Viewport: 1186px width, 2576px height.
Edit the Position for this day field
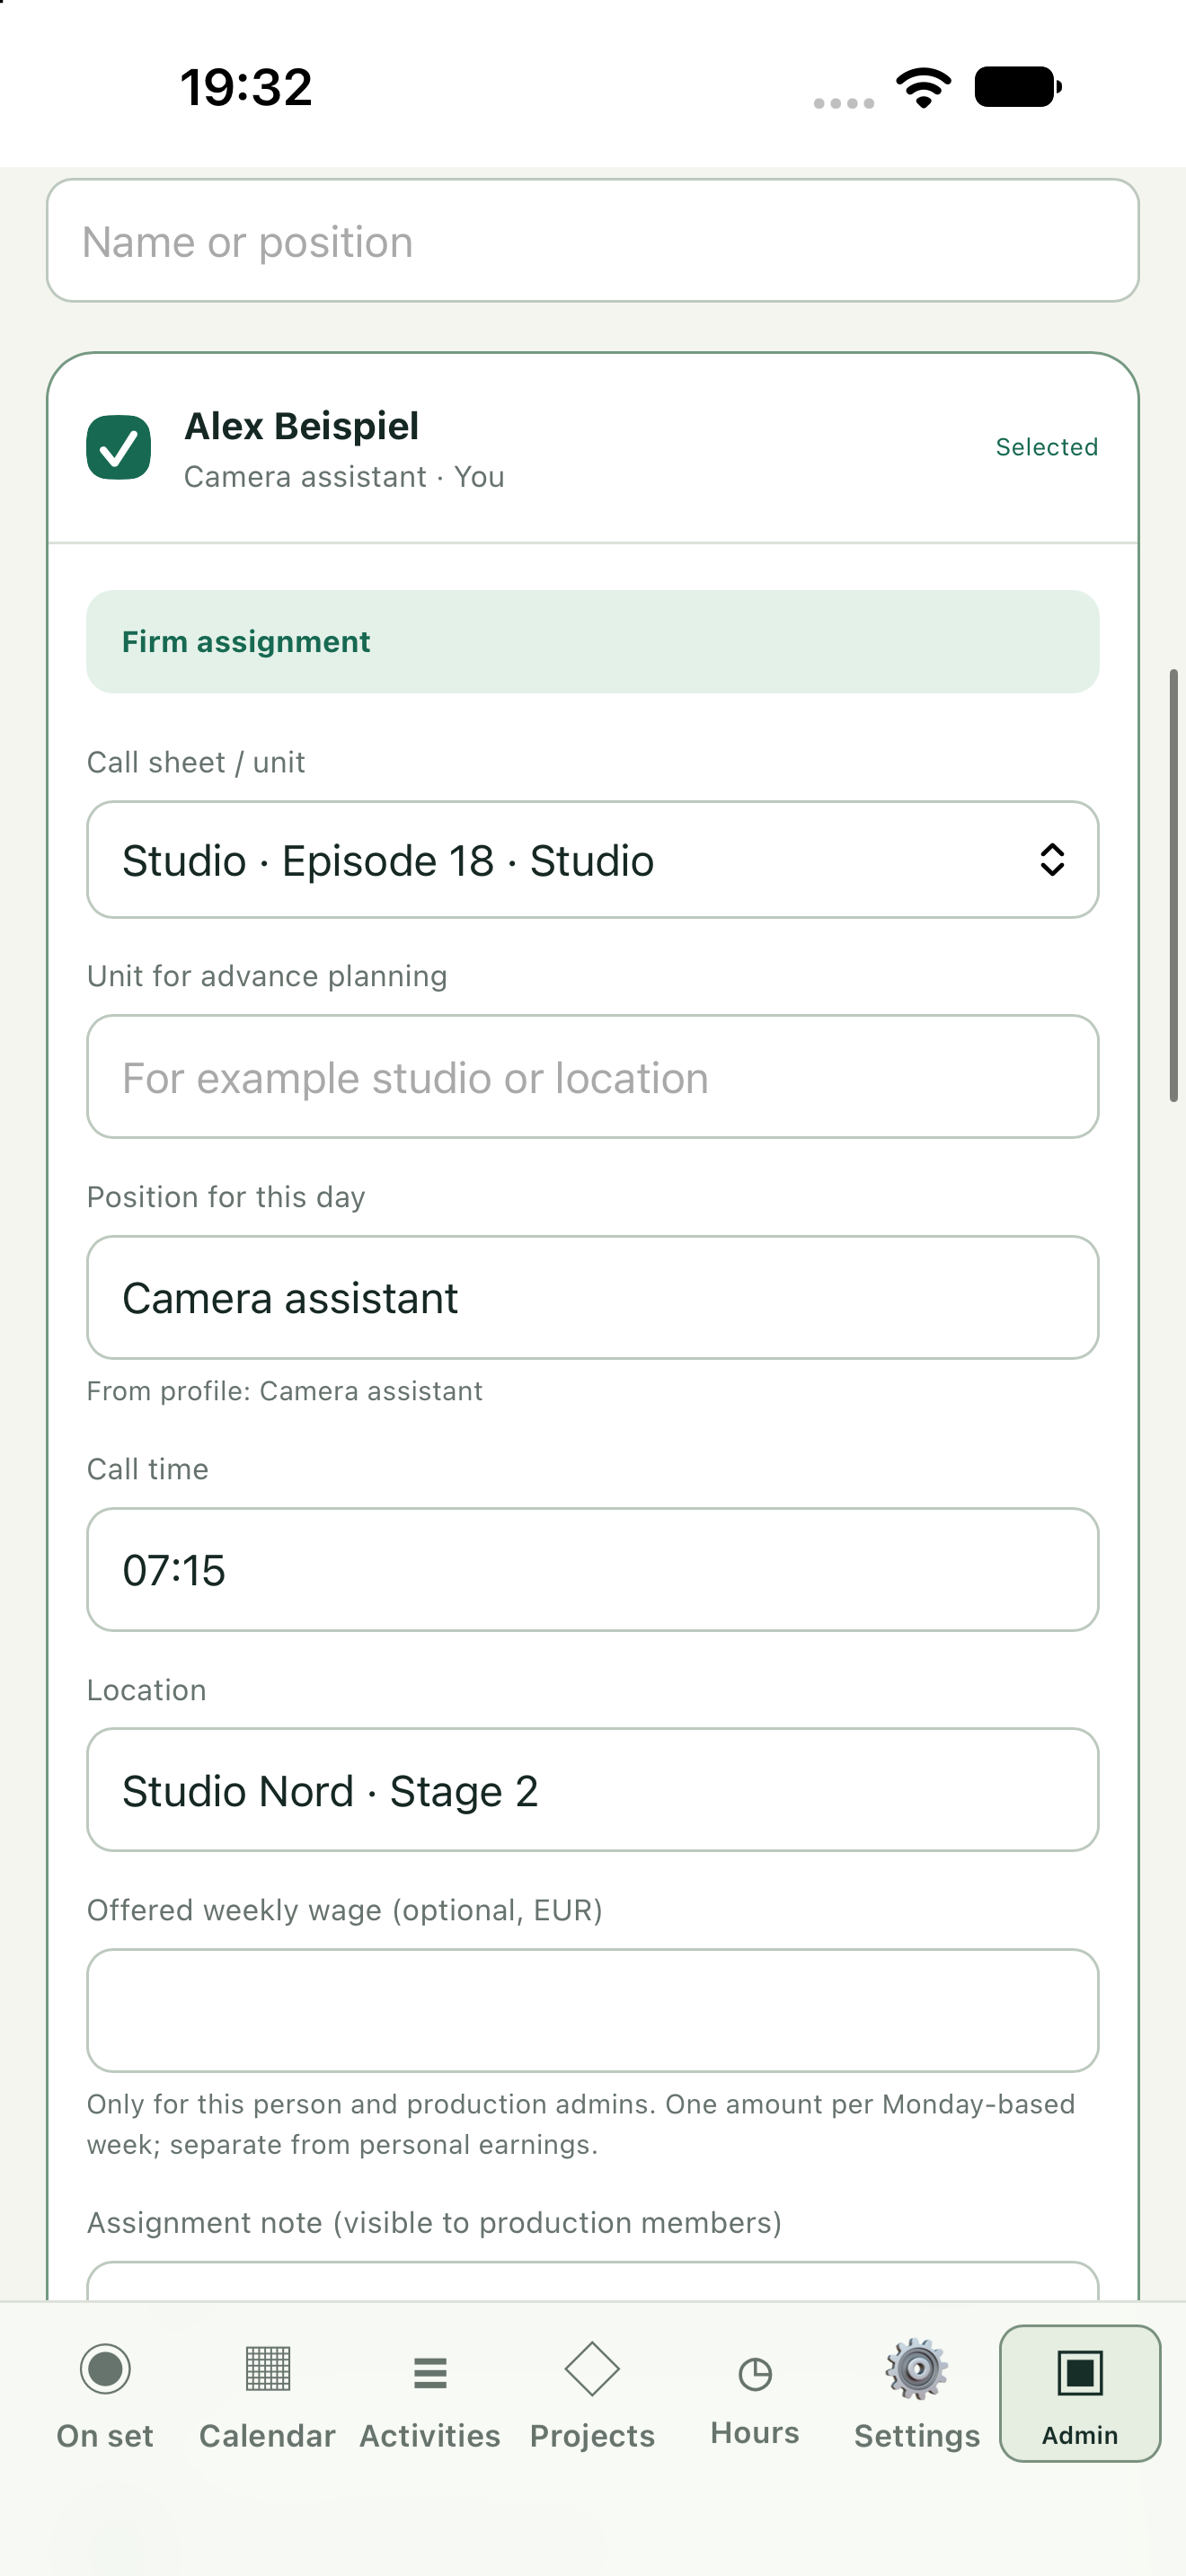click(593, 1298)
